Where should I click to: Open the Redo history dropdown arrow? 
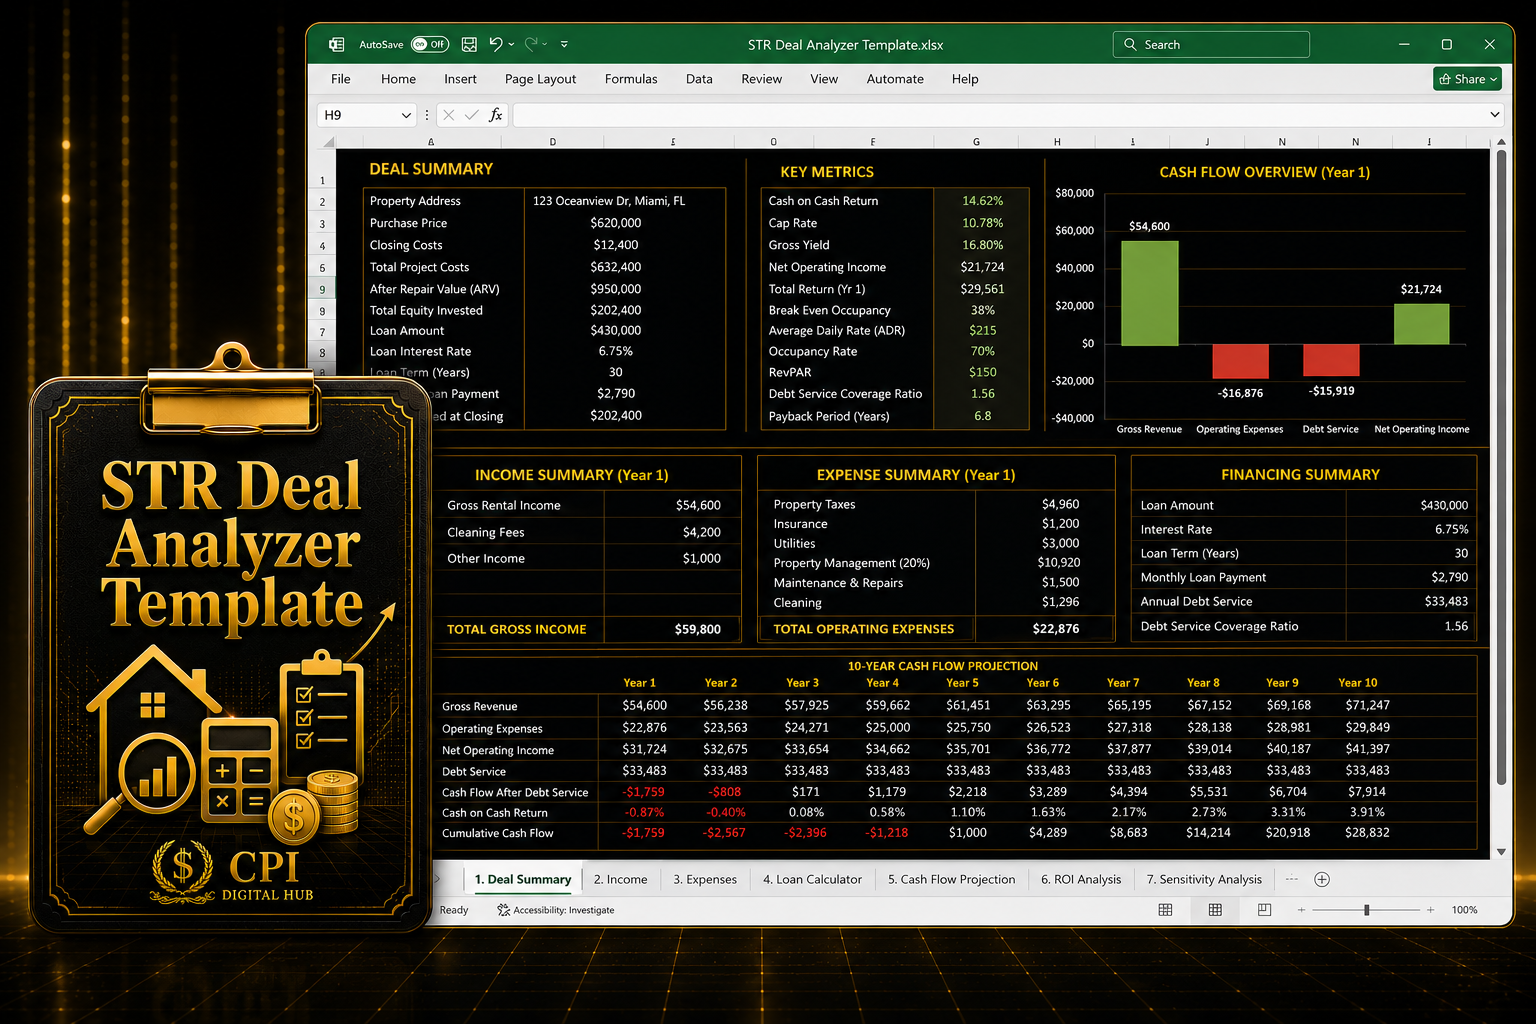[545, 45]
